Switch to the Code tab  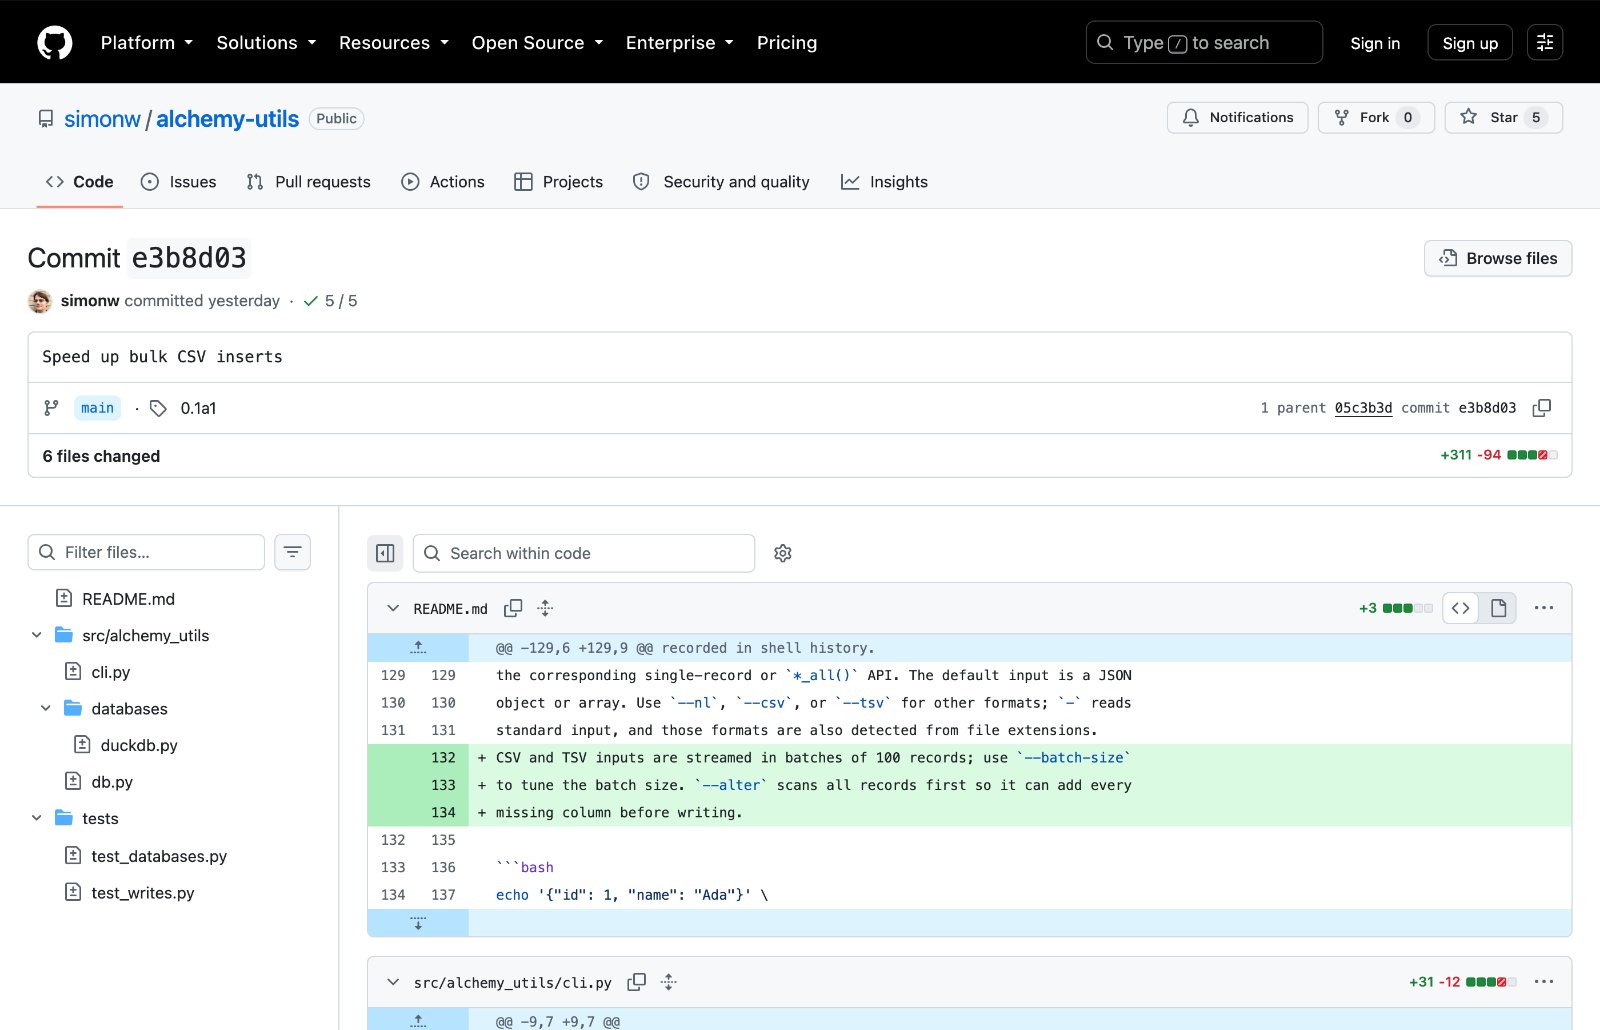80,182
